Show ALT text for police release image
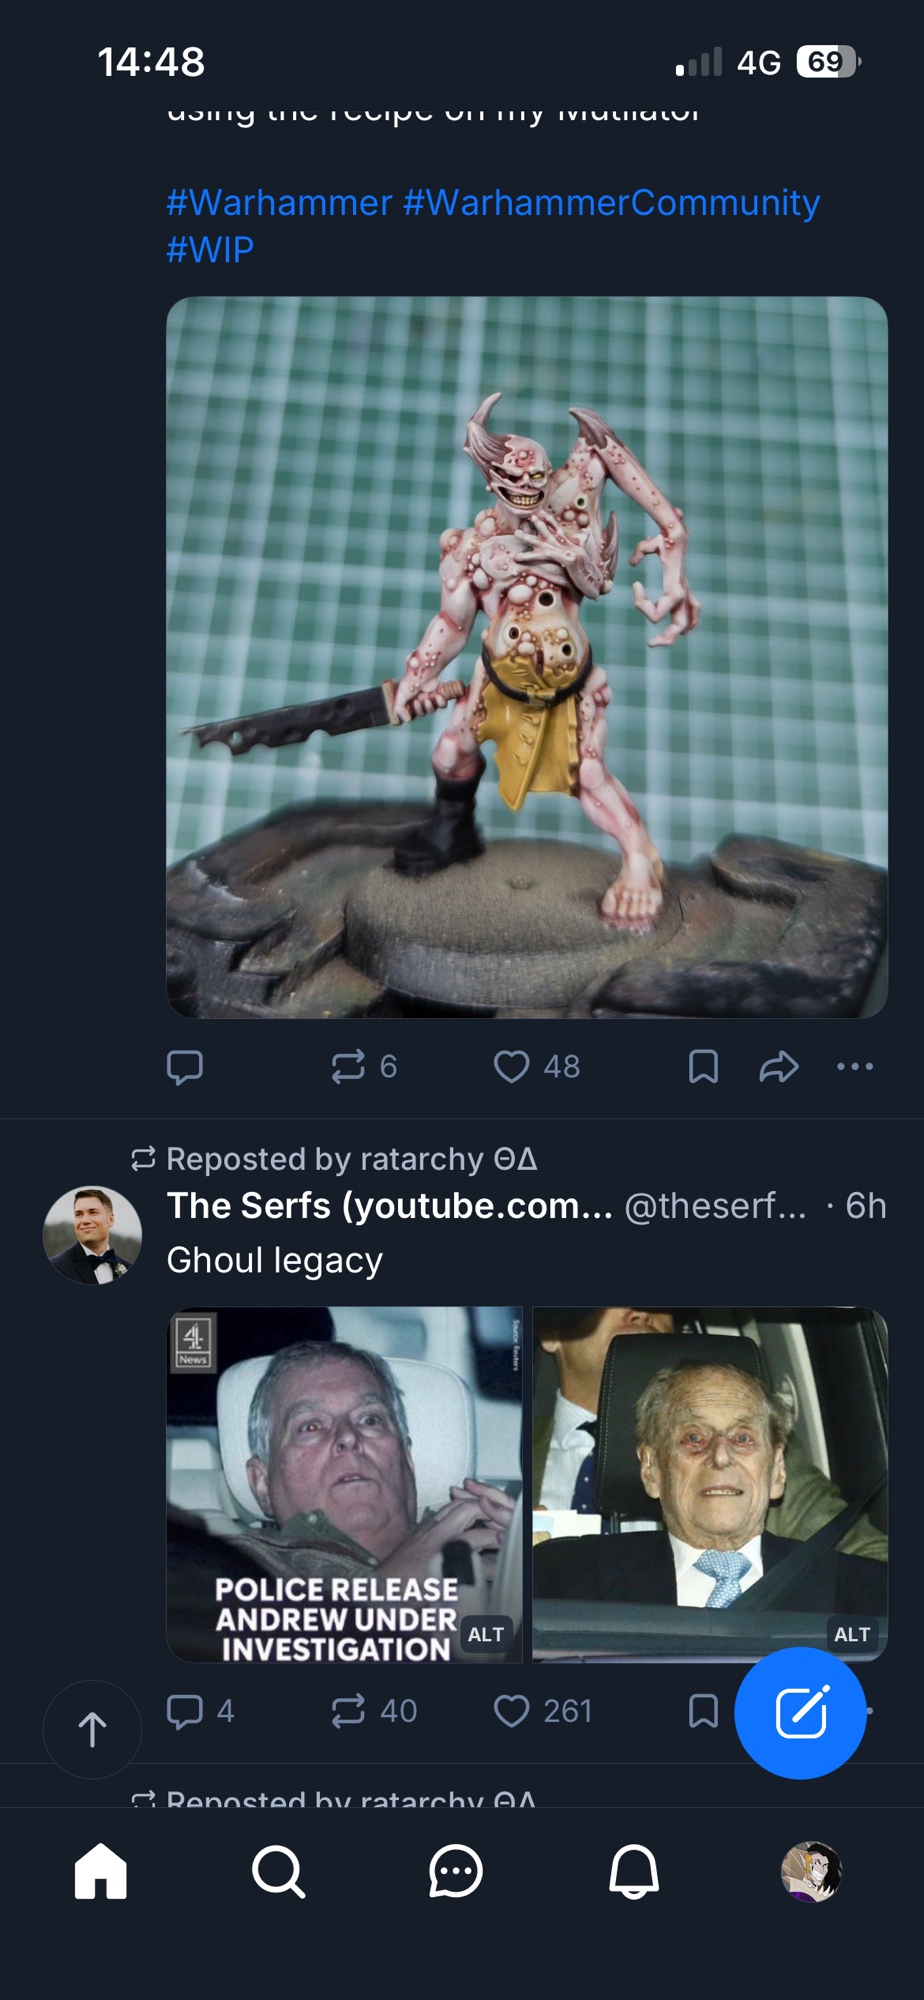The height and width of the screenshot is (2000, 924). (x=486, y=1635)
